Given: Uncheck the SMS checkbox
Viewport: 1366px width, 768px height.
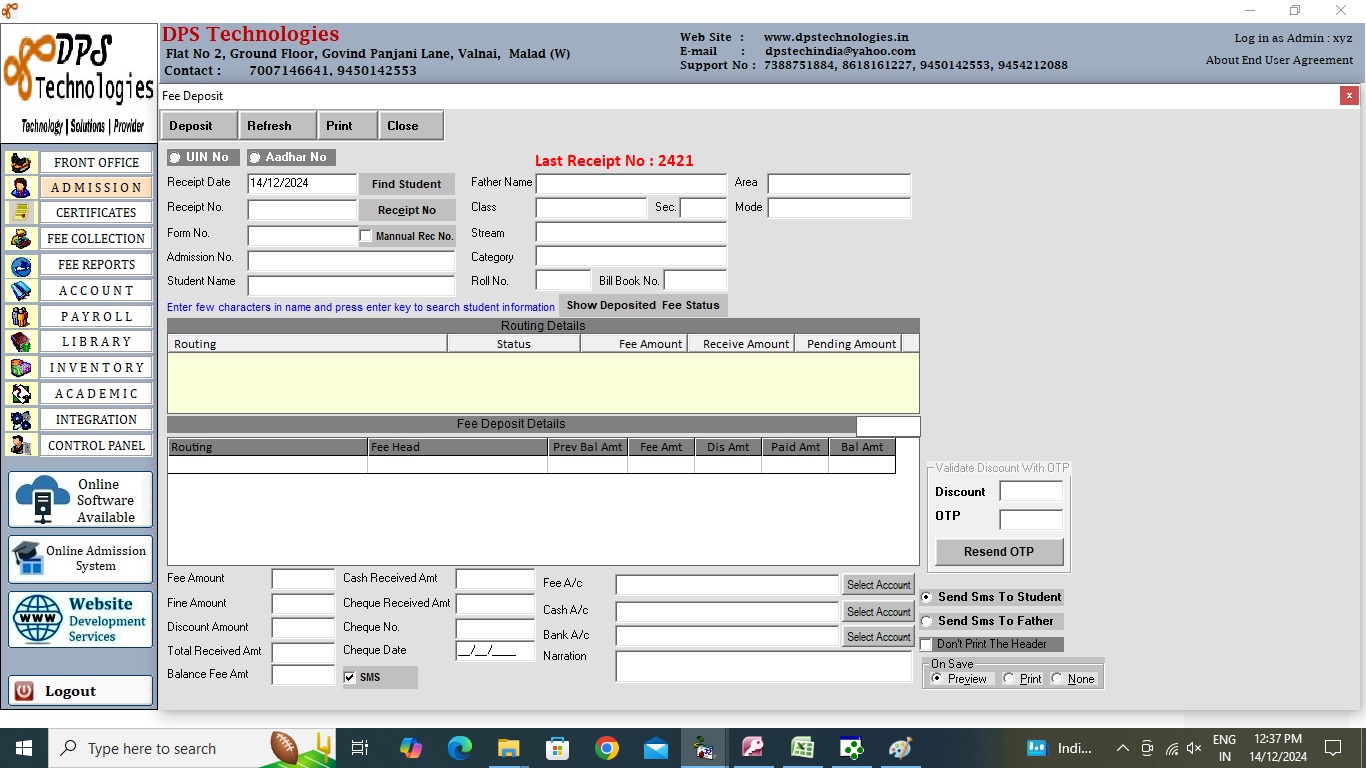Looking at the screenshot, I should [x=349, y=678].
